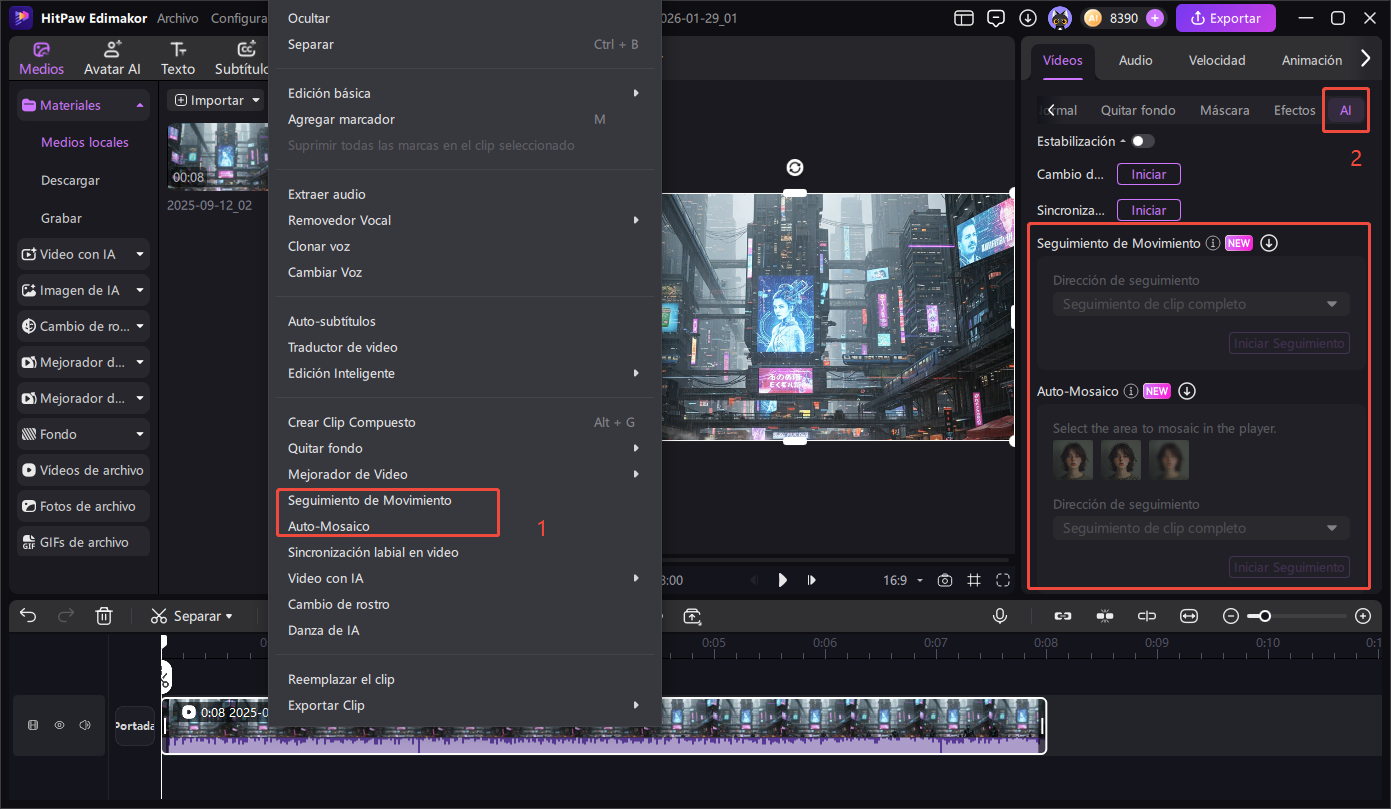
Task: Click the microphone voice-over icon
Action: (999, 616)
